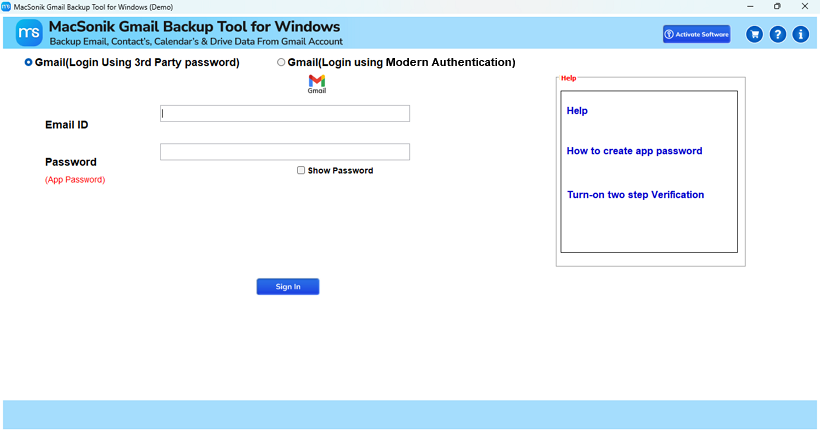This screenshot has height=431, width=820.
Task: Open How to create app password link
Action: point(634,151)
